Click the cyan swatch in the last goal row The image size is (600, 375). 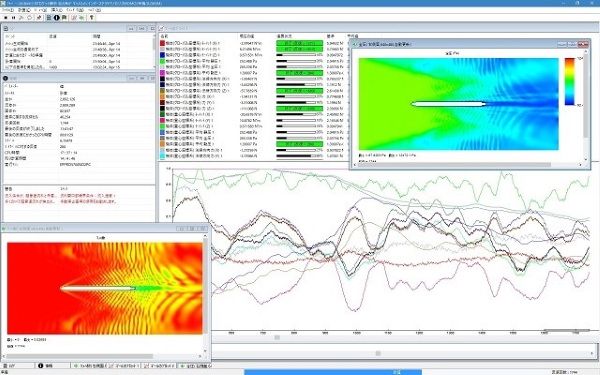(163, 156)
